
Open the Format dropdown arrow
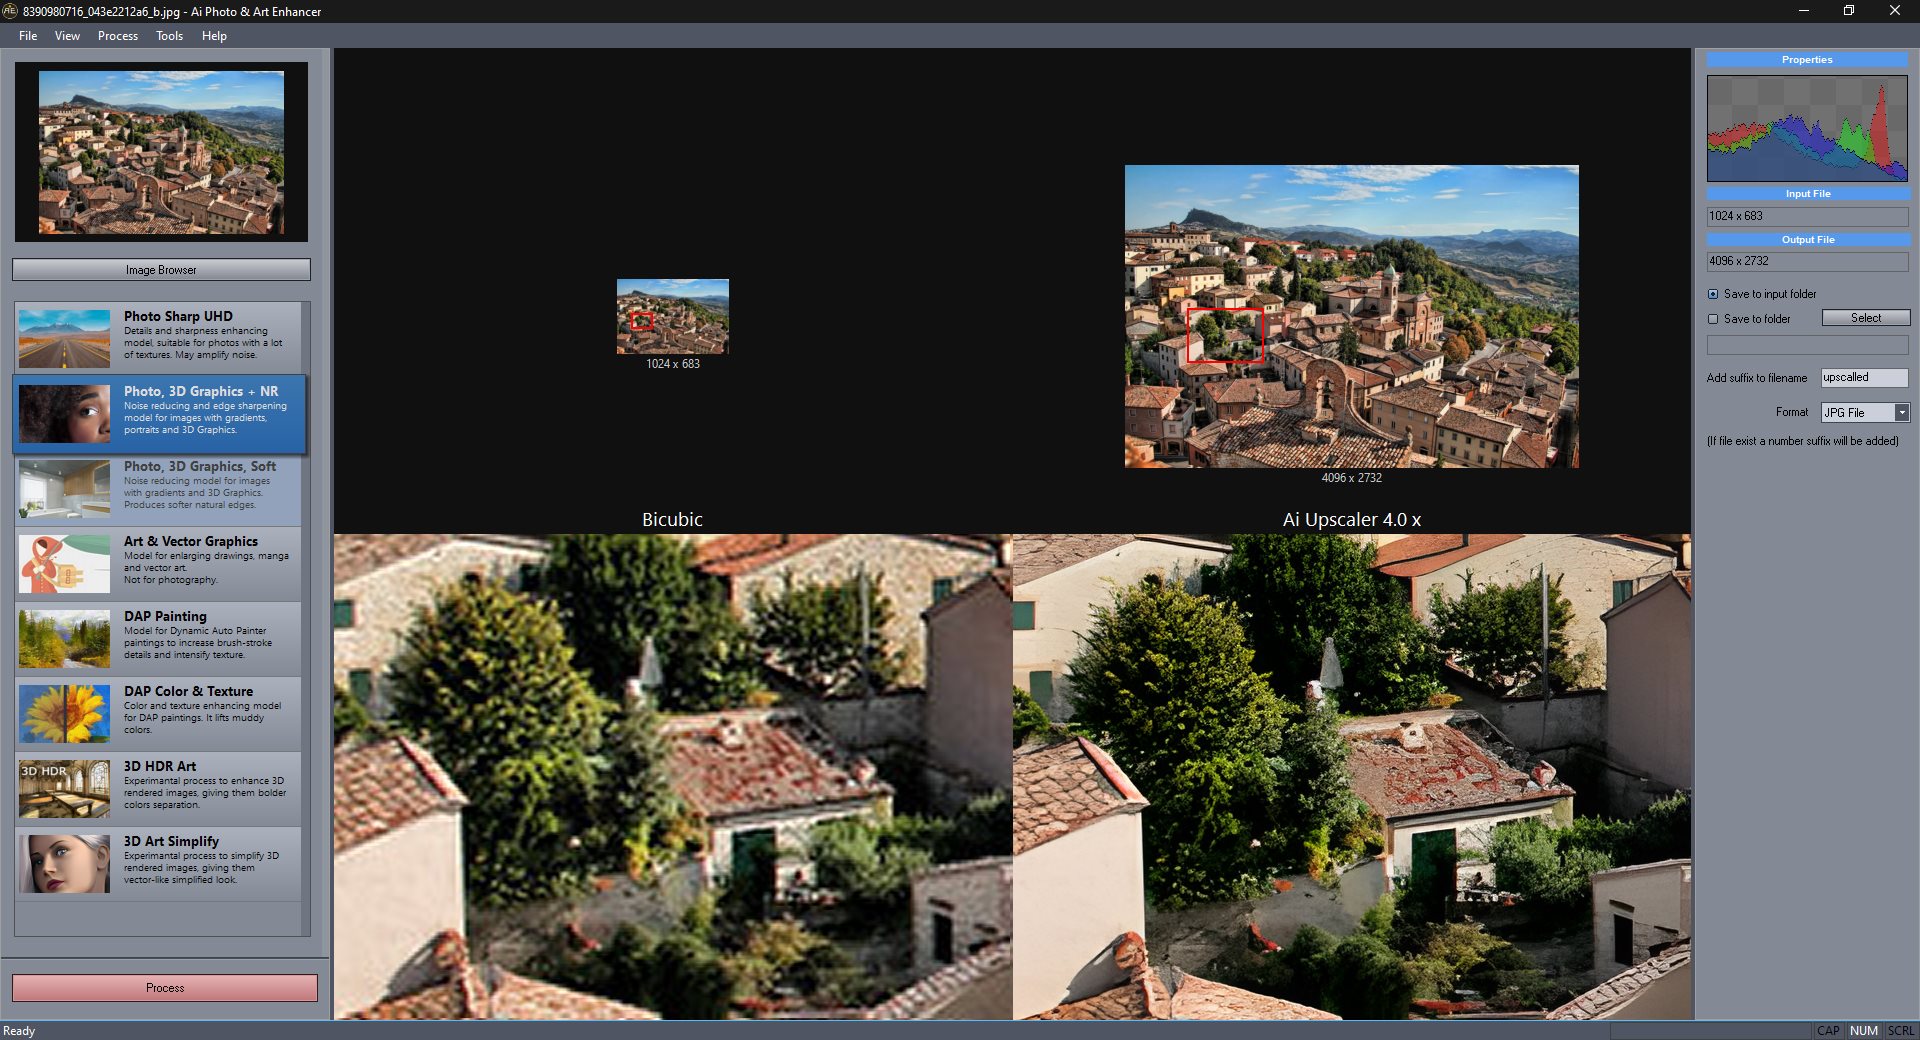(1902, 413)
